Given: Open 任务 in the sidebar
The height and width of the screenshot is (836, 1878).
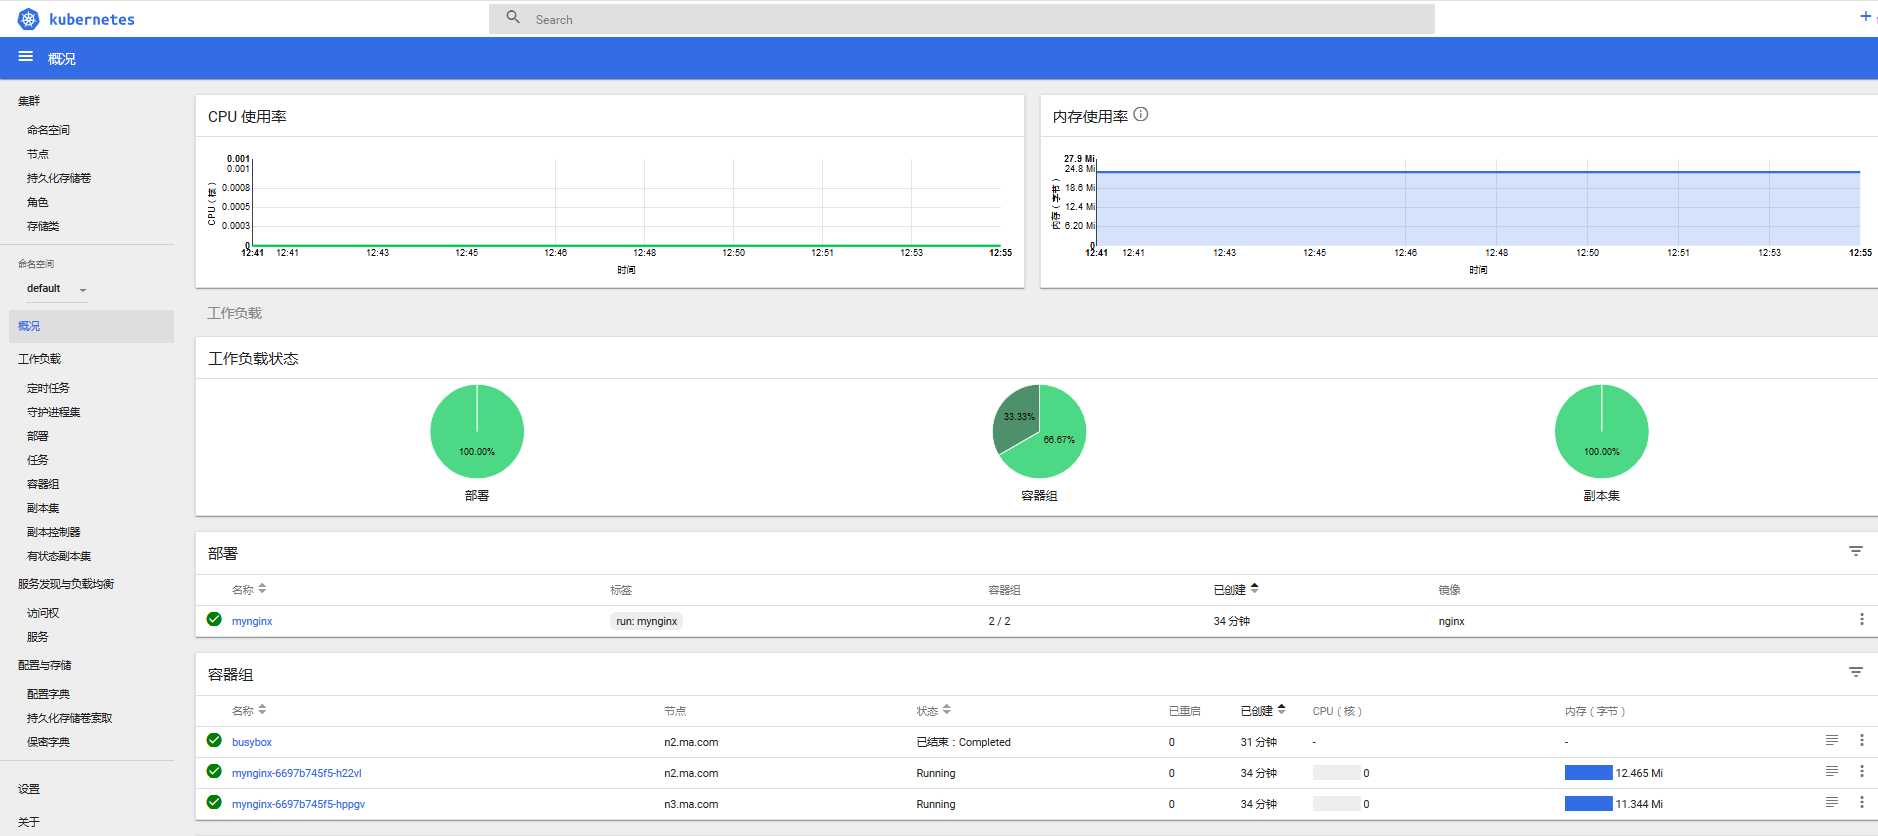Looking at the screenshot, I should pos(37,460).
